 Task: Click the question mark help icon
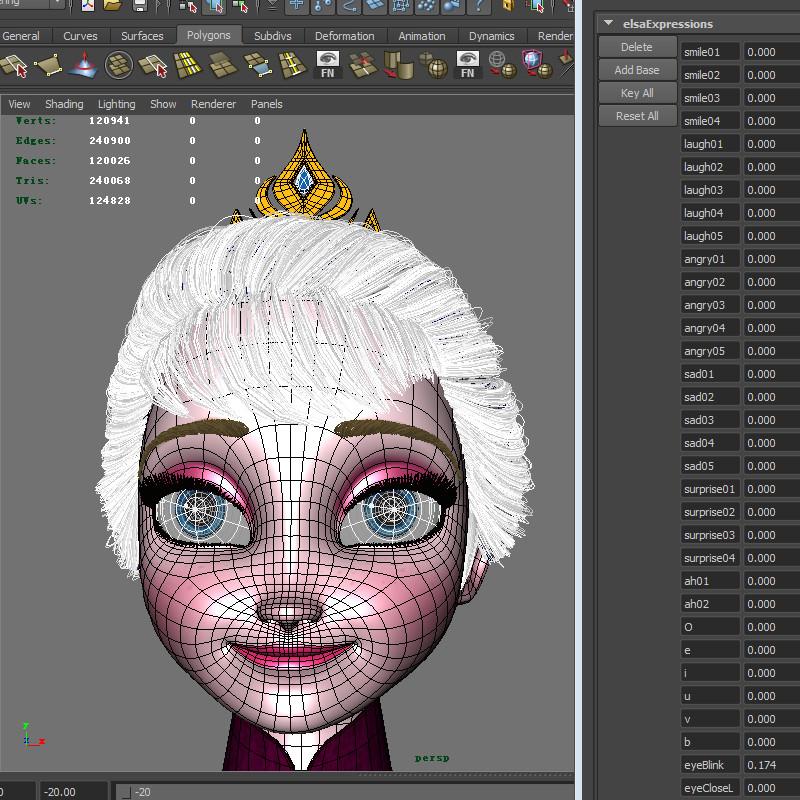click(477, 6)
